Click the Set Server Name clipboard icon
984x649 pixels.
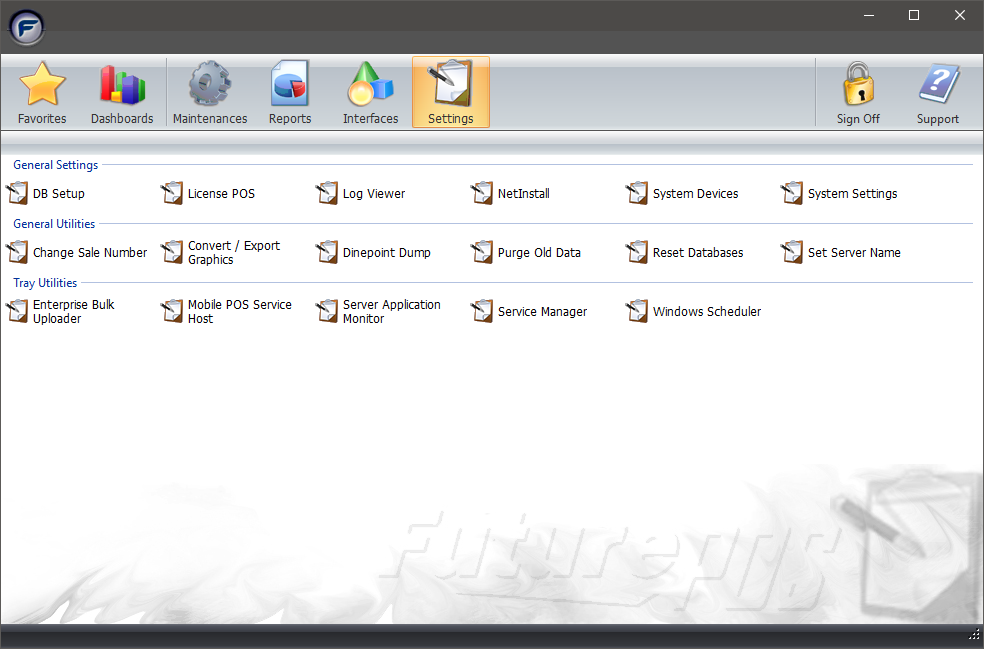[x=792, y=252]
